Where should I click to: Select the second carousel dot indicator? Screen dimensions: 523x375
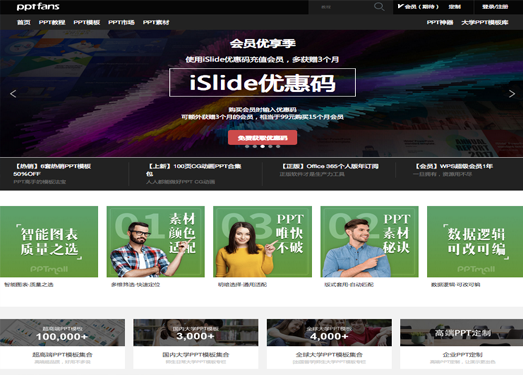(255, 146)
